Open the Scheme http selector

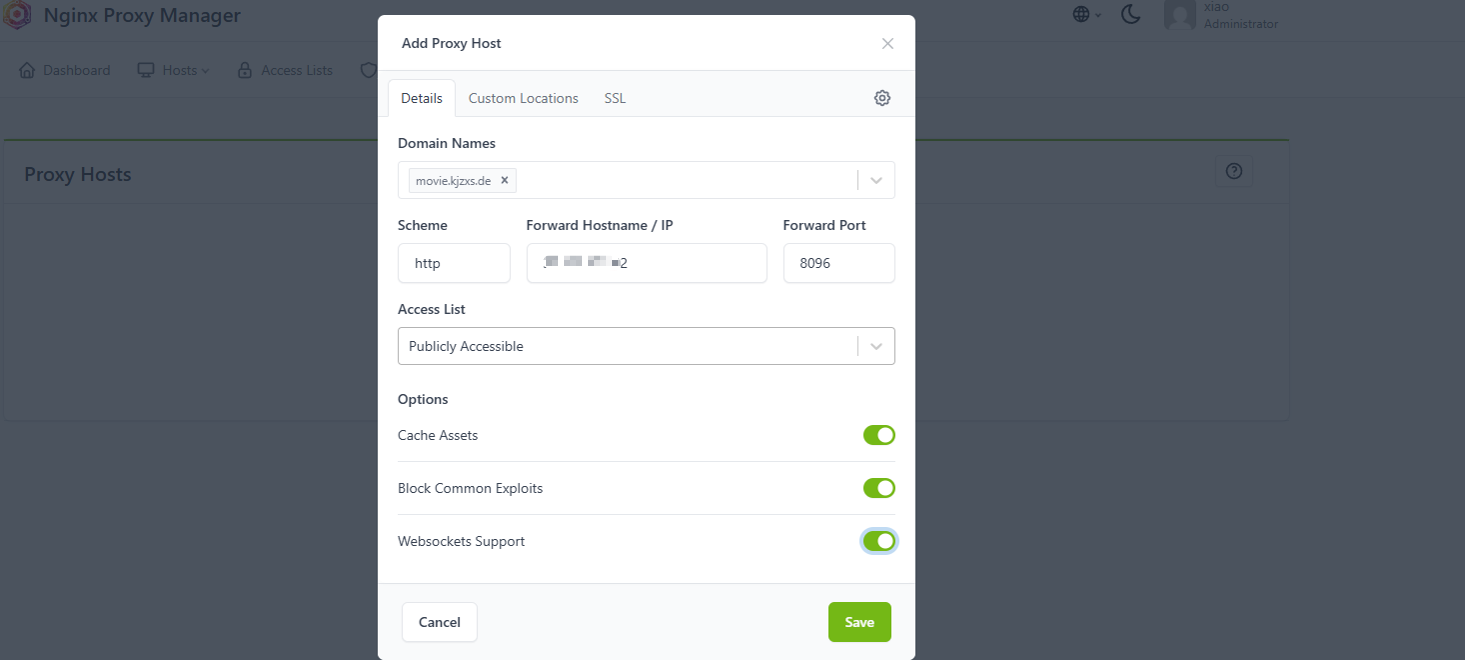click(x=454, y=264)
